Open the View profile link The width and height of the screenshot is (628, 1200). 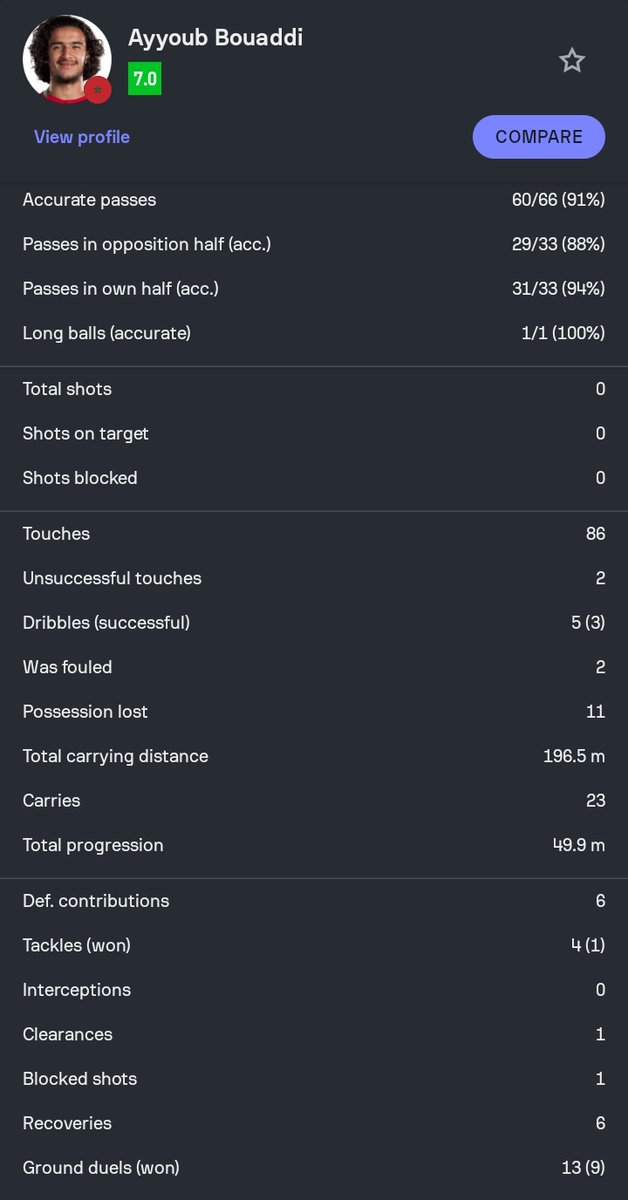pyautogui.click(x=82, y=137)
